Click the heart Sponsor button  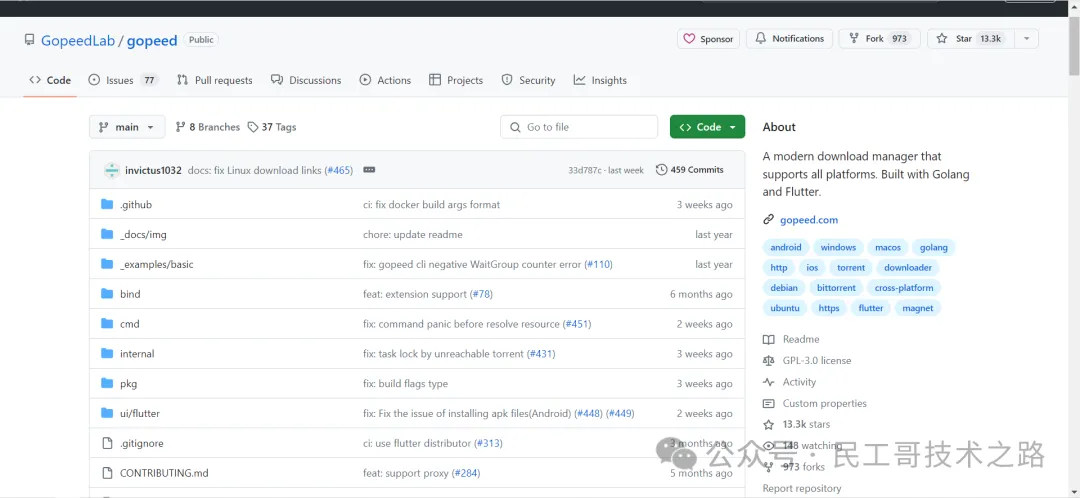pyautogui.click(x=708, y=39)
